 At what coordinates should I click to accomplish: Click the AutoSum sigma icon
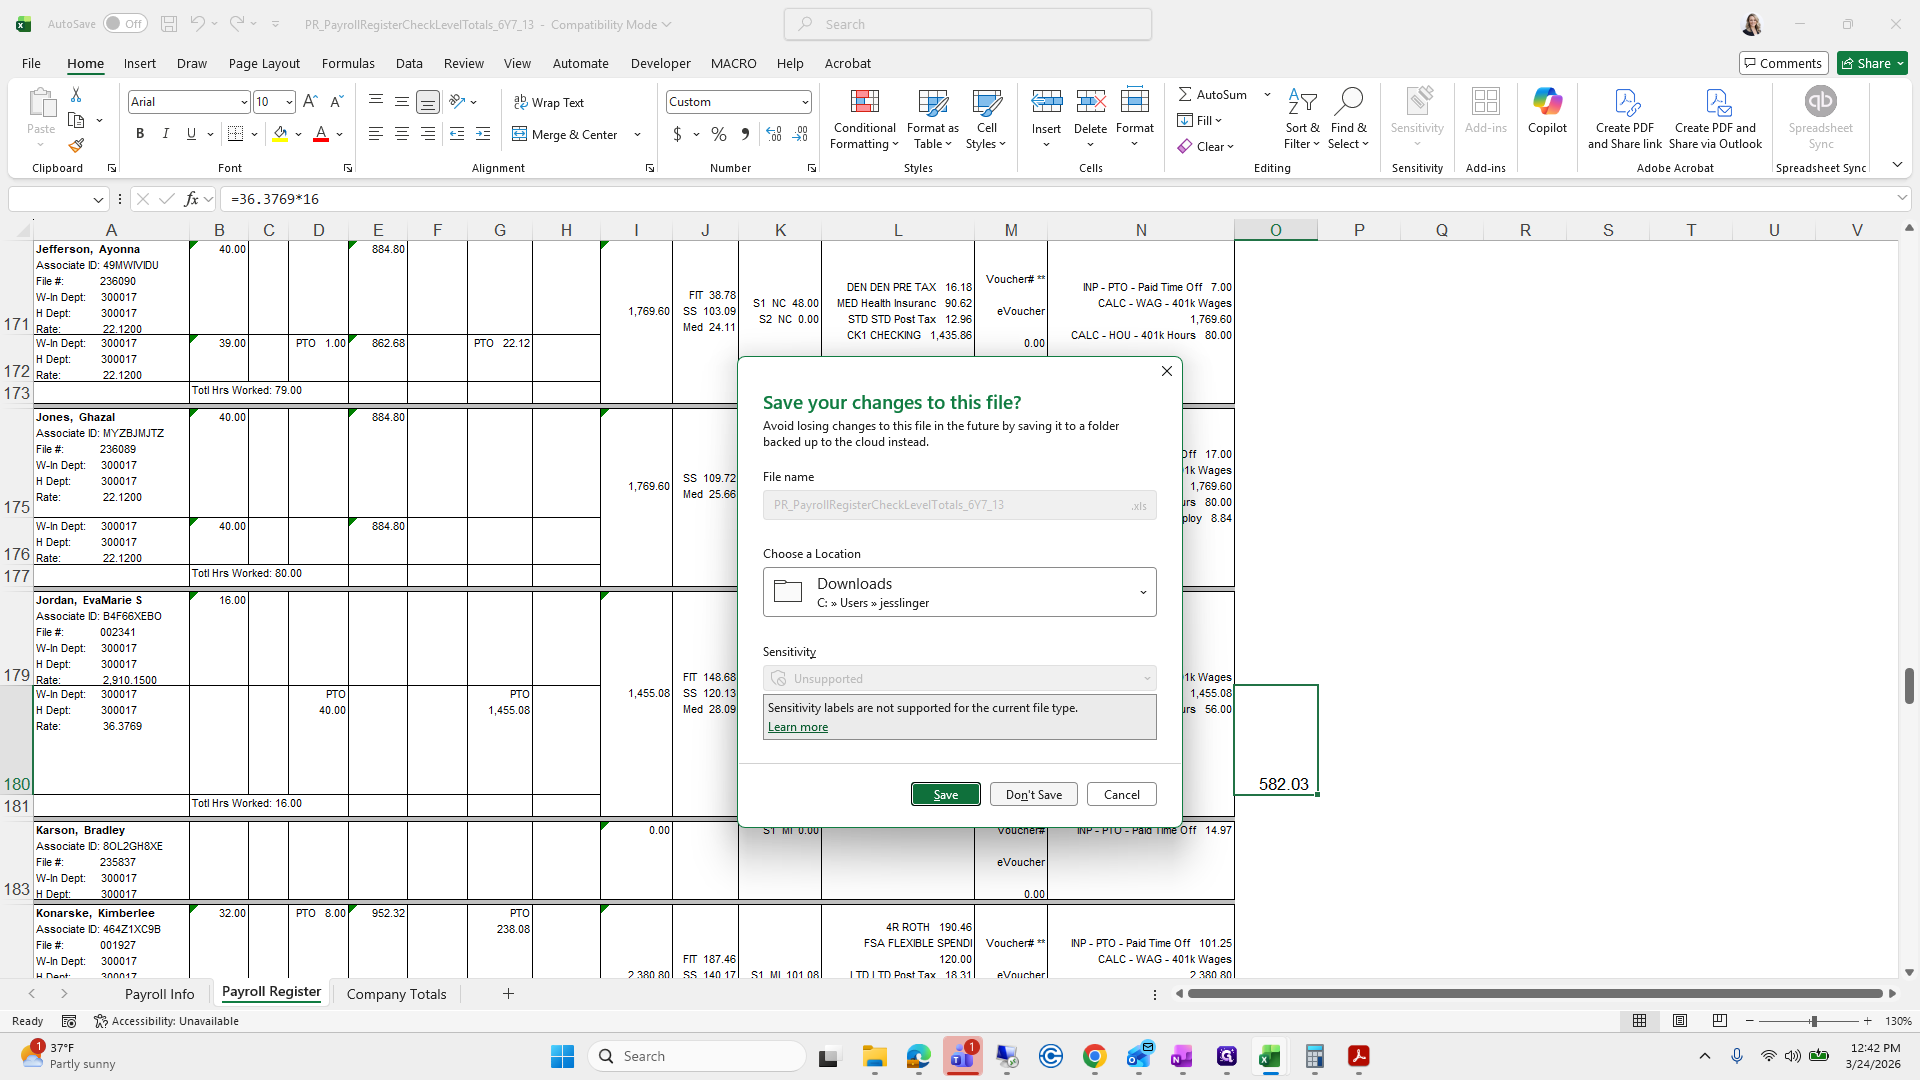click(x=1185, y=94)
